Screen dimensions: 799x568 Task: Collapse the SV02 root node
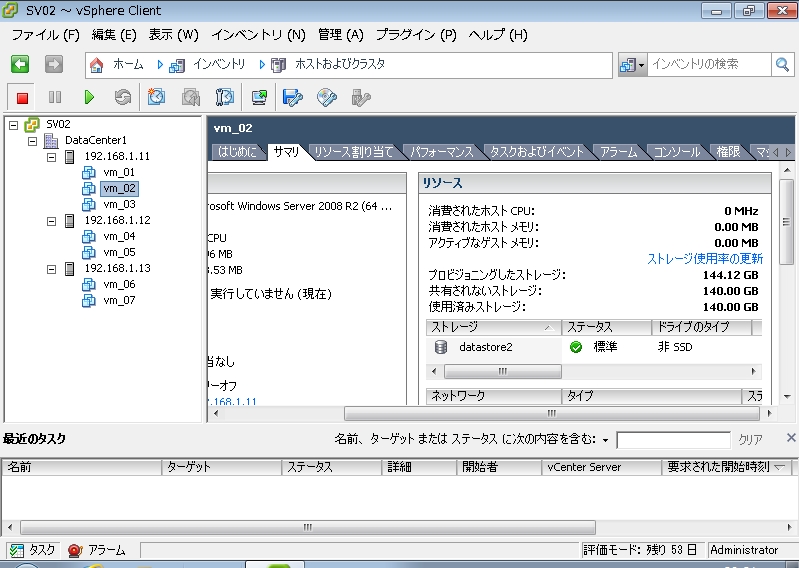(14, 125)
